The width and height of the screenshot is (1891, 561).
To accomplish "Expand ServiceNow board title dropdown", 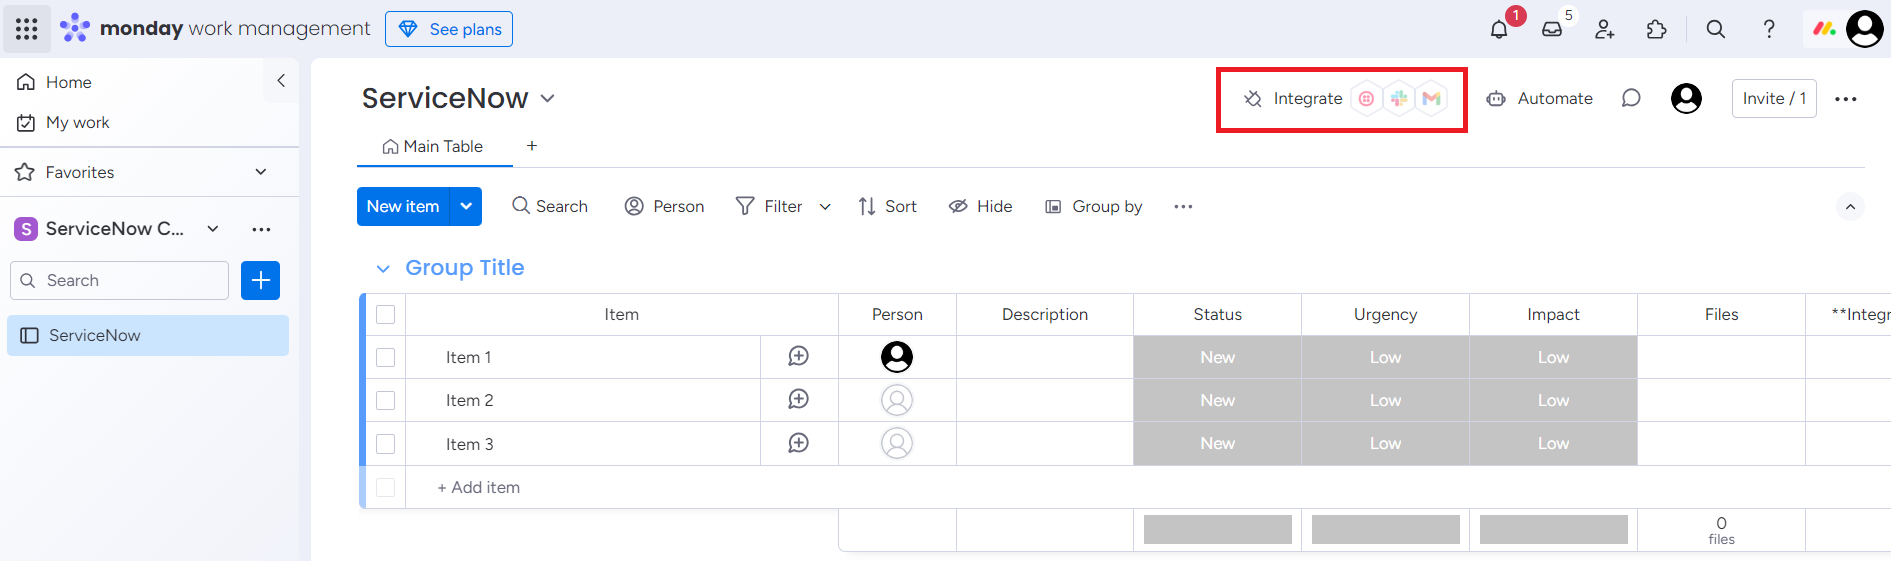I will pos(547,98).
